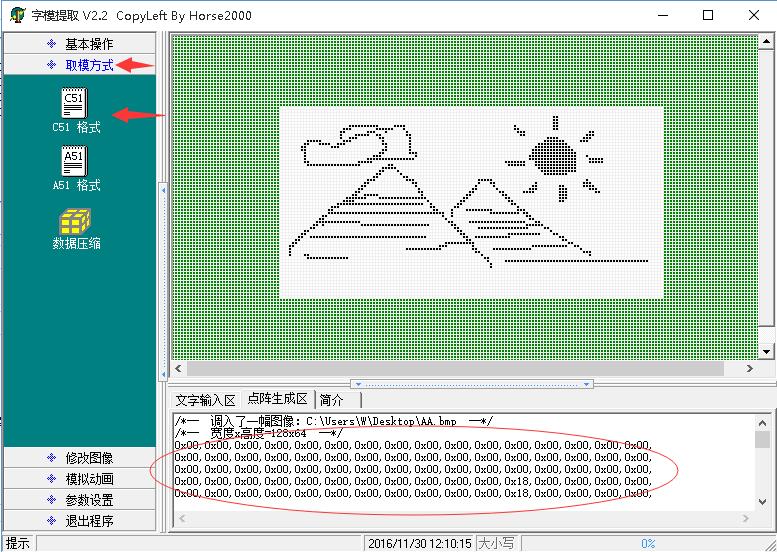This screenshot has width=777, height=552.
Task: Switch to the 点阵生成区 tab
Action: click(x=278, y=398)
